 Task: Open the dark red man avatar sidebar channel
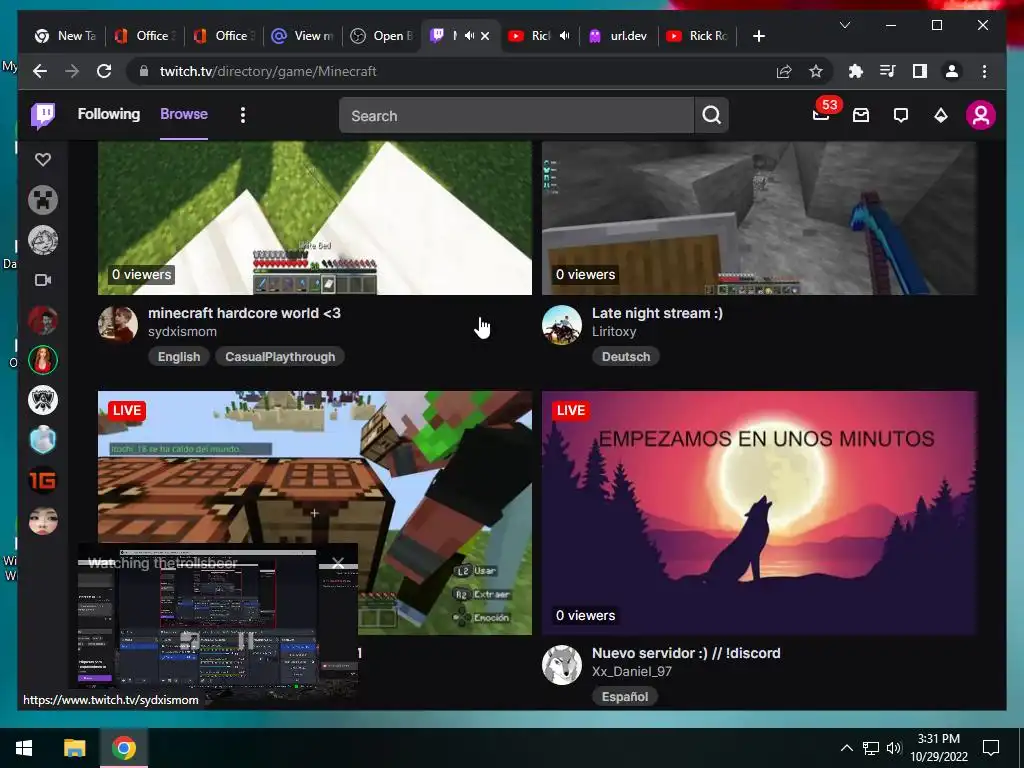43,321
